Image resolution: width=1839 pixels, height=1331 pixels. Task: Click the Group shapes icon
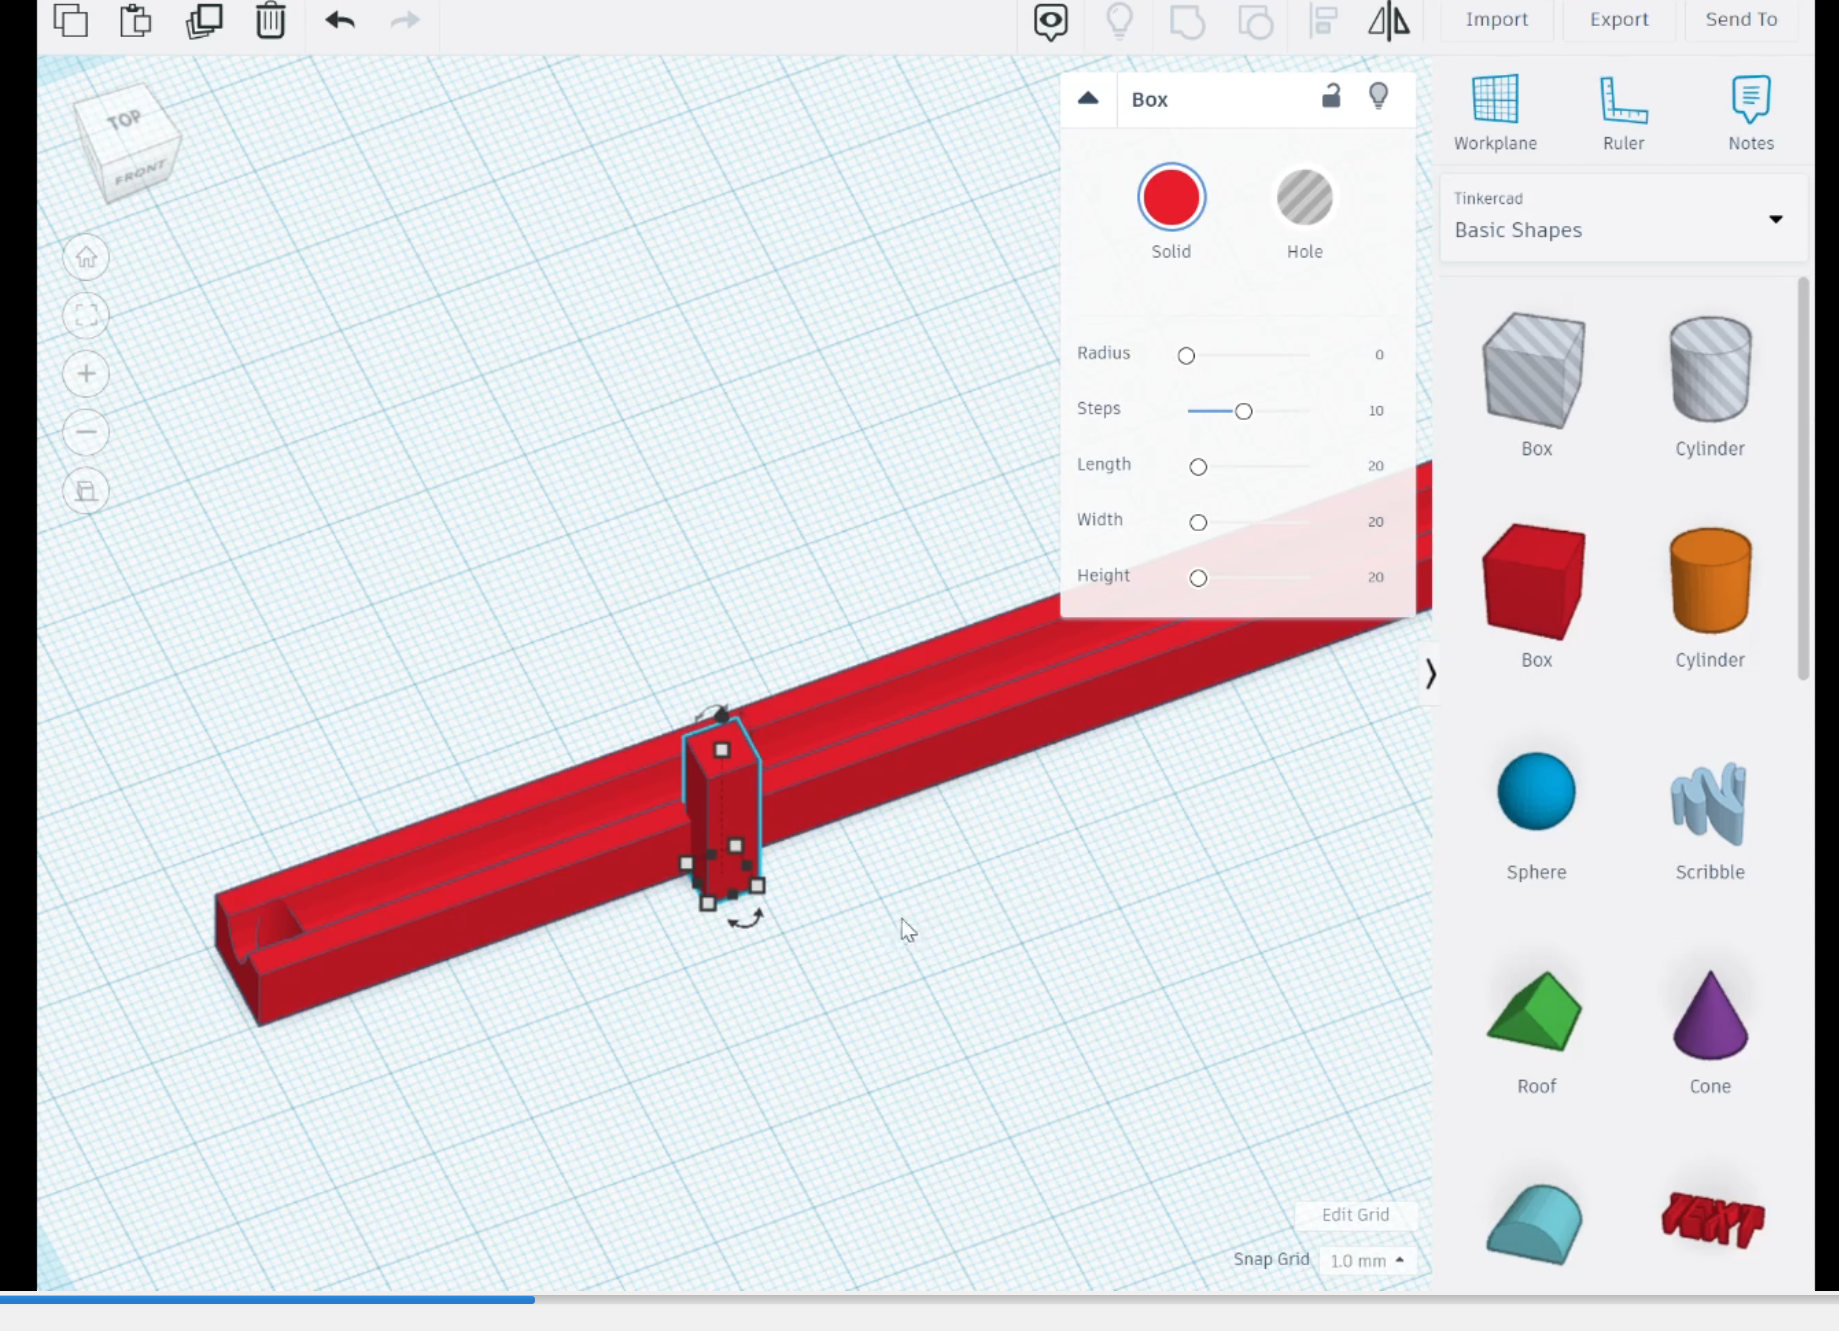(x=1187, y=21)
